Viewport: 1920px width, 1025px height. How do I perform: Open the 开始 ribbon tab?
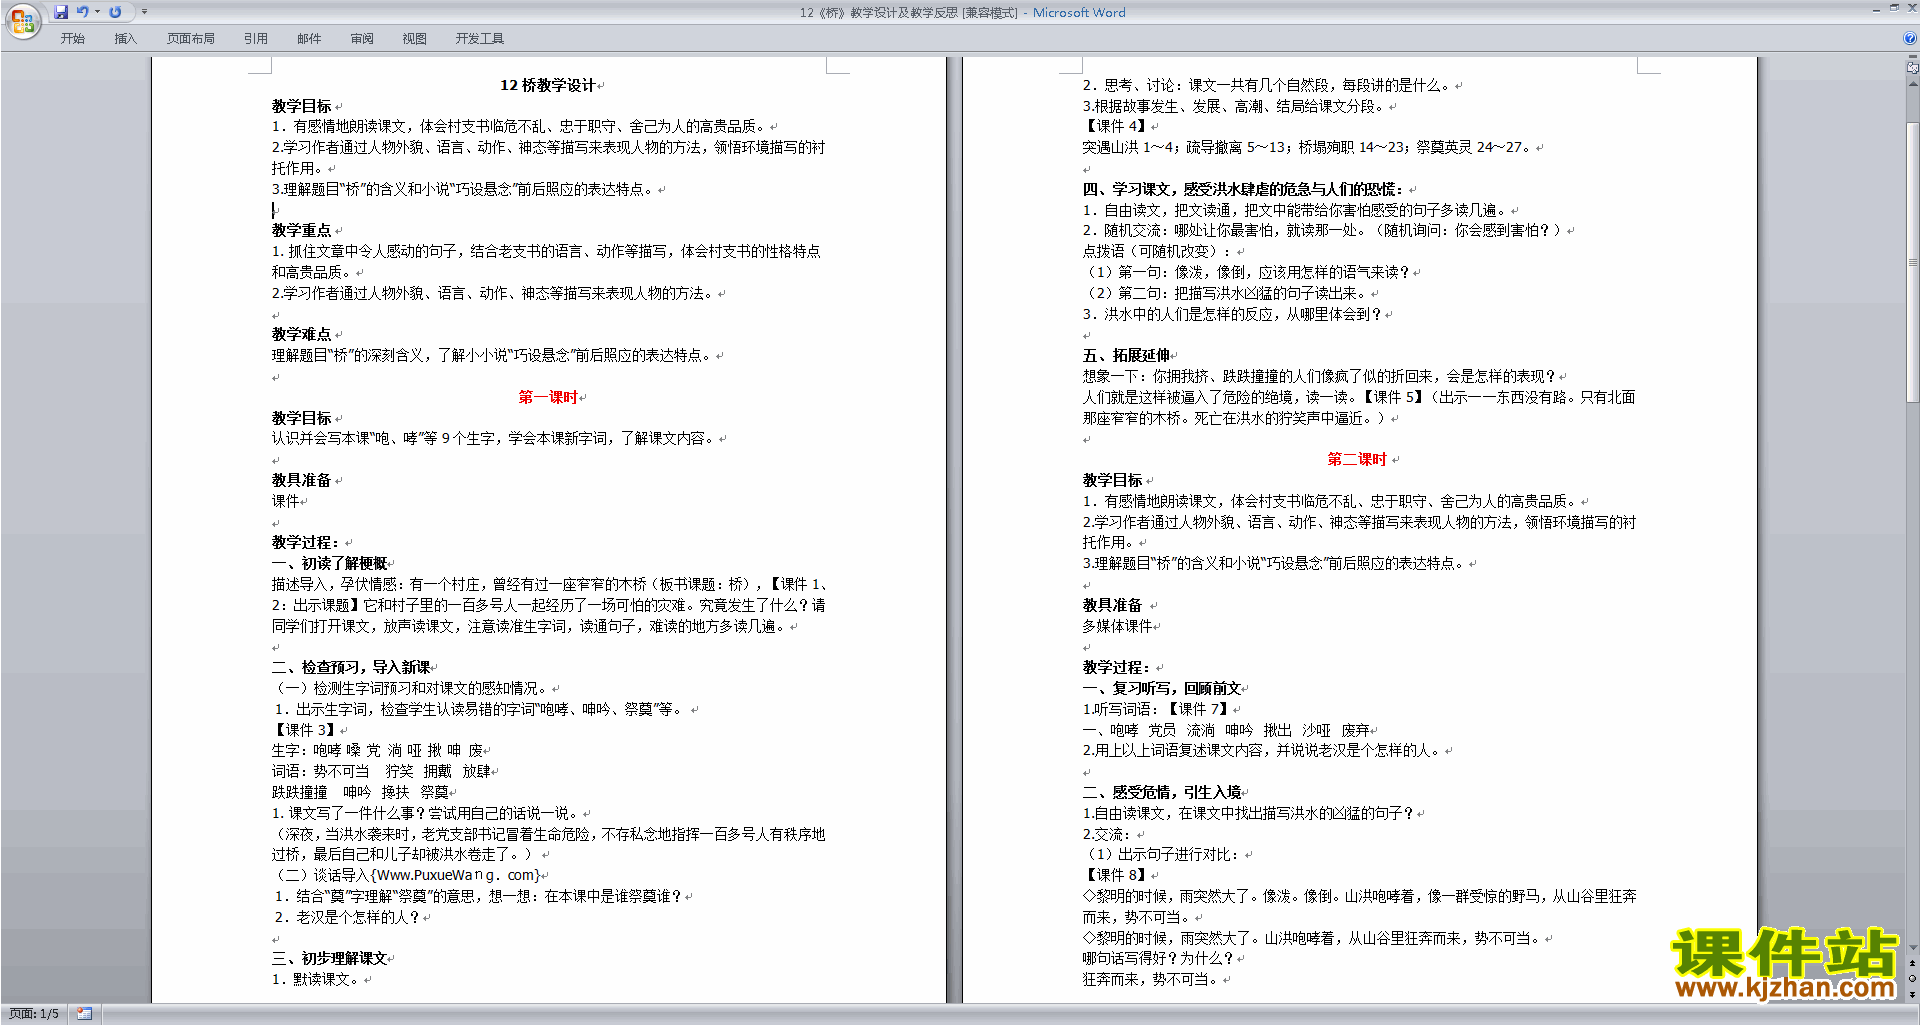pyautogui.click(x=72, y=39)
